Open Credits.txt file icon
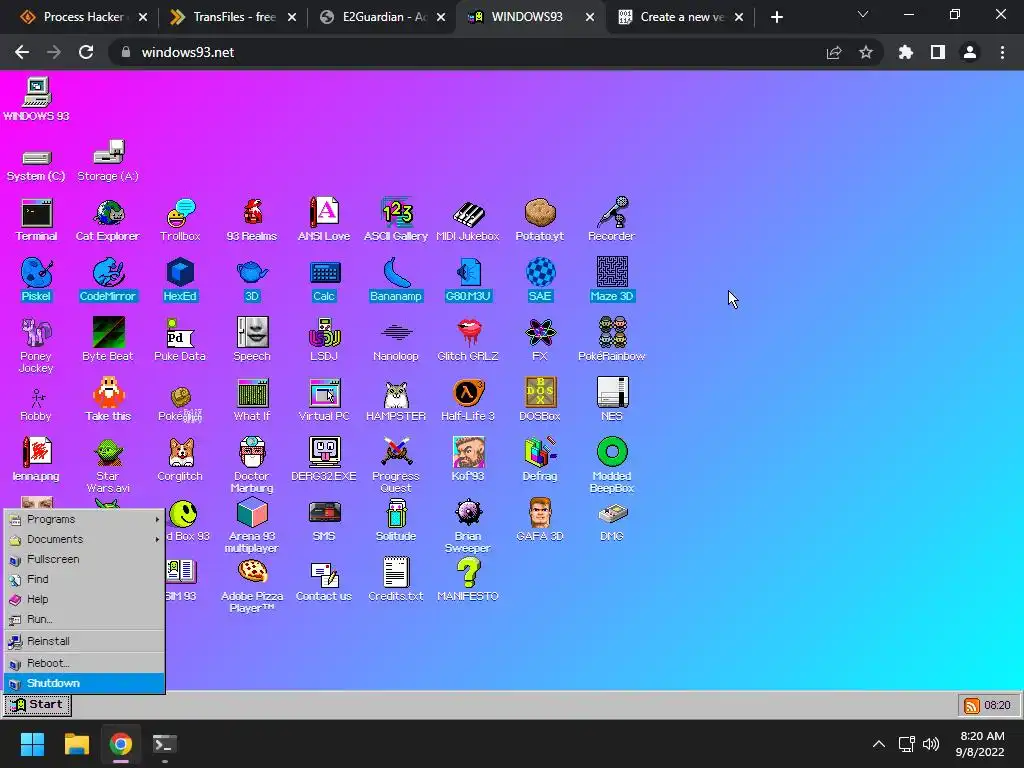The height and width of the screenshot is (768, 1024). pos(396,580)
